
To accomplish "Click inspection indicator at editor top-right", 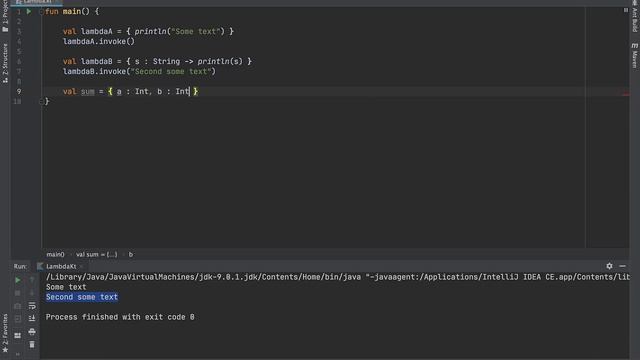I will (x=626, y=10).
